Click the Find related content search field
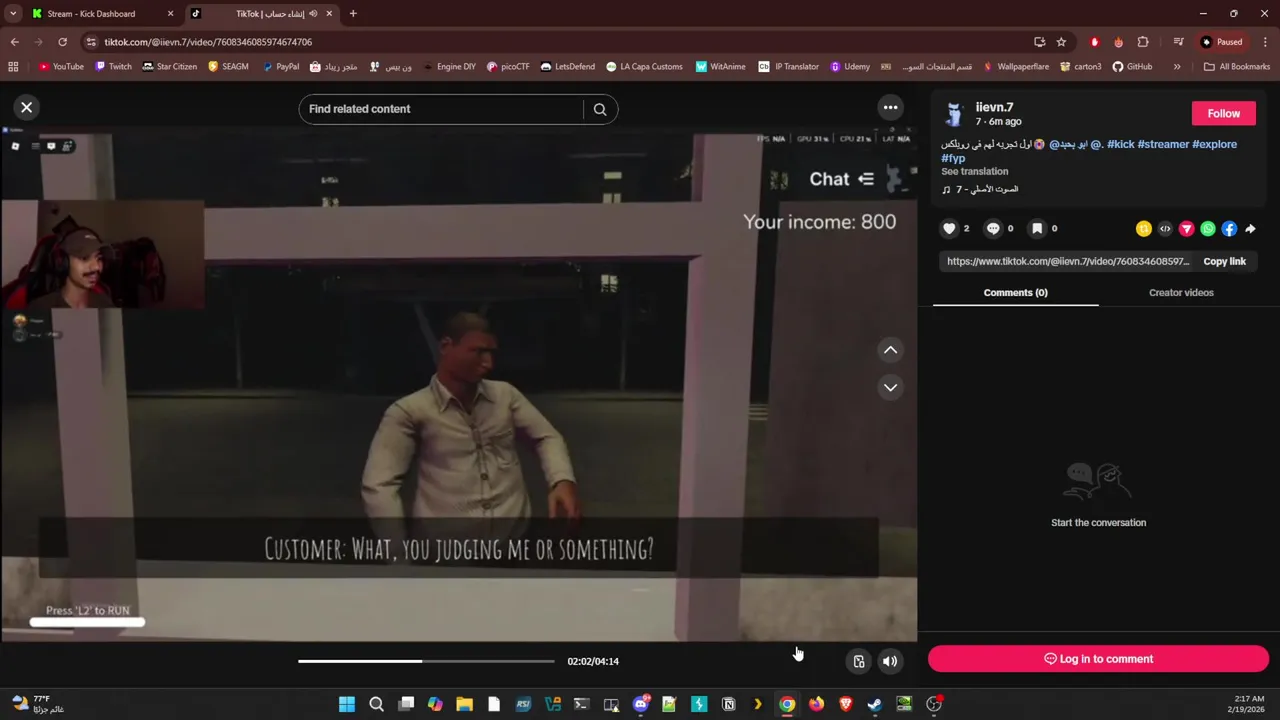1280x720 pixels. tap(441, 109)
